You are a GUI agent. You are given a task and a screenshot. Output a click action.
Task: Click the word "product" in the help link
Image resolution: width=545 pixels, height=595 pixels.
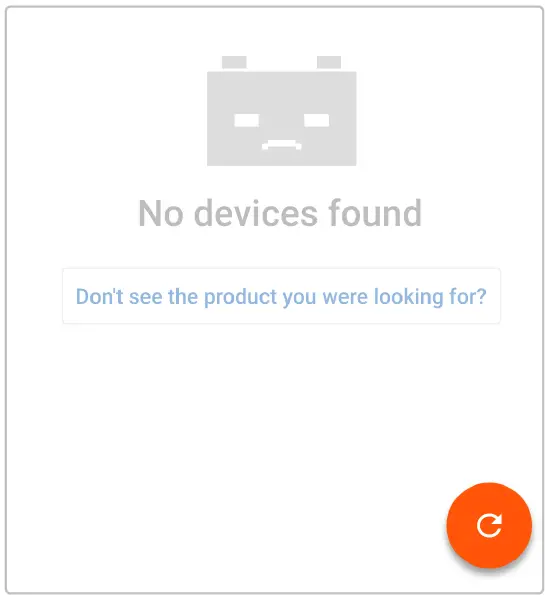(x=240, y=297)
